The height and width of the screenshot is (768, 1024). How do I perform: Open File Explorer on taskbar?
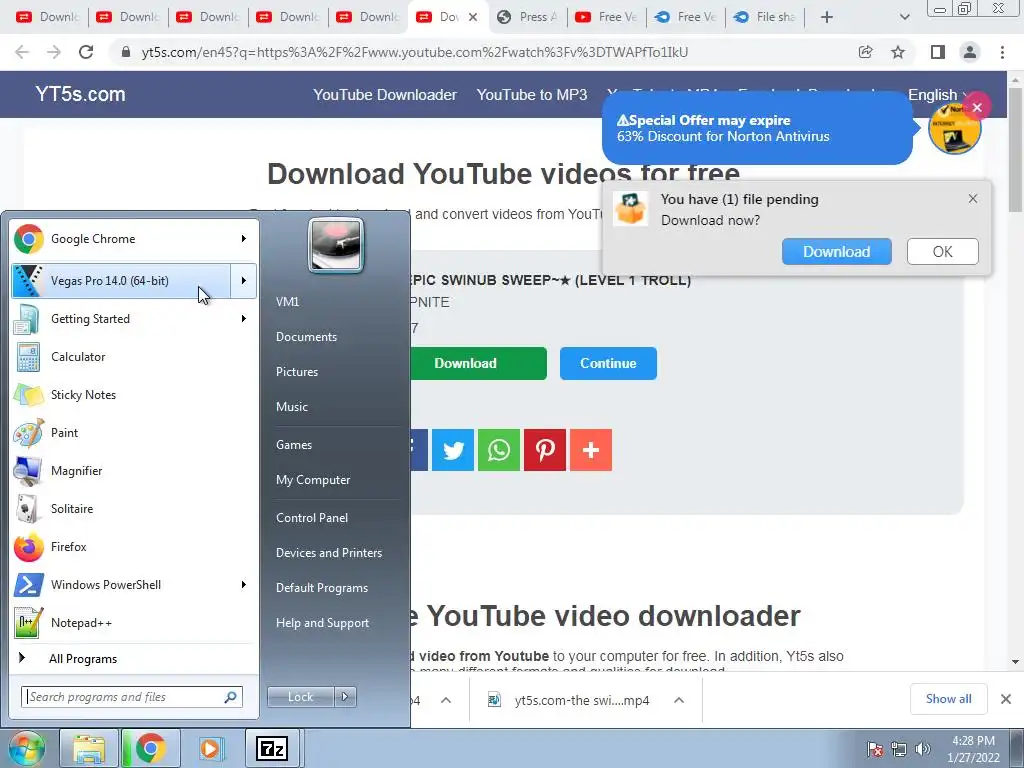click(89, 748)
